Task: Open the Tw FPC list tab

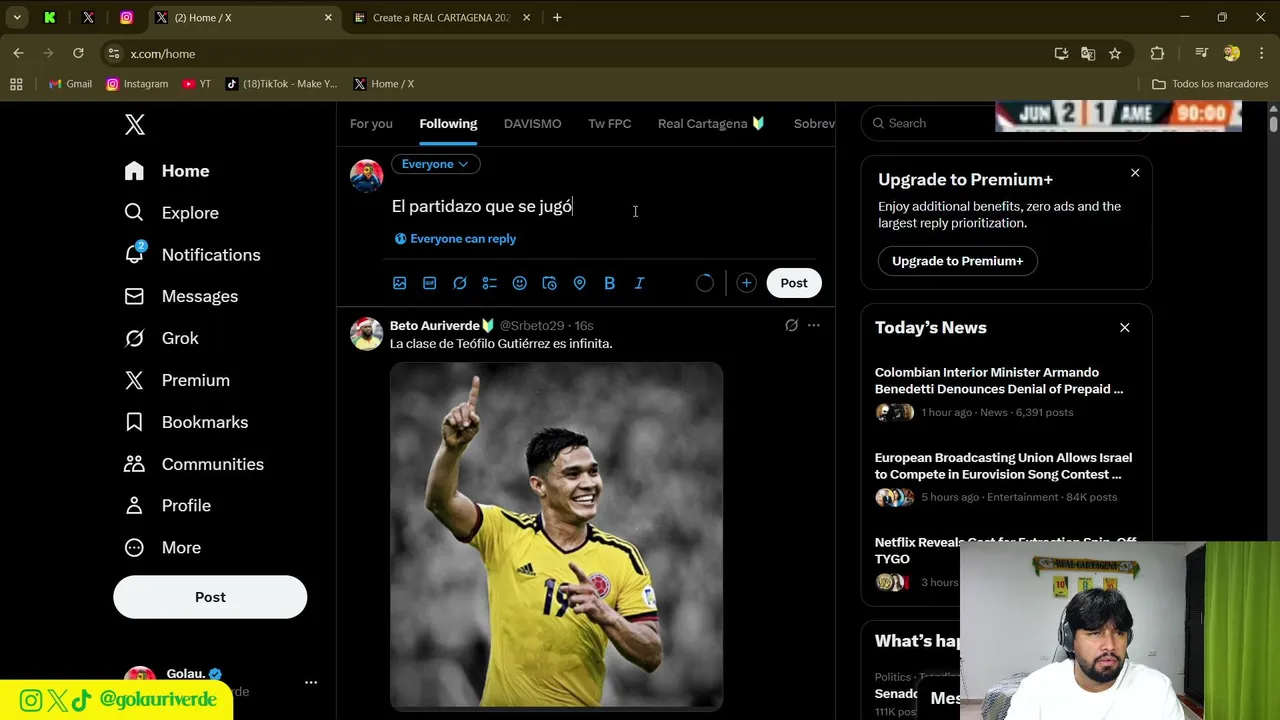Action: 610,124
